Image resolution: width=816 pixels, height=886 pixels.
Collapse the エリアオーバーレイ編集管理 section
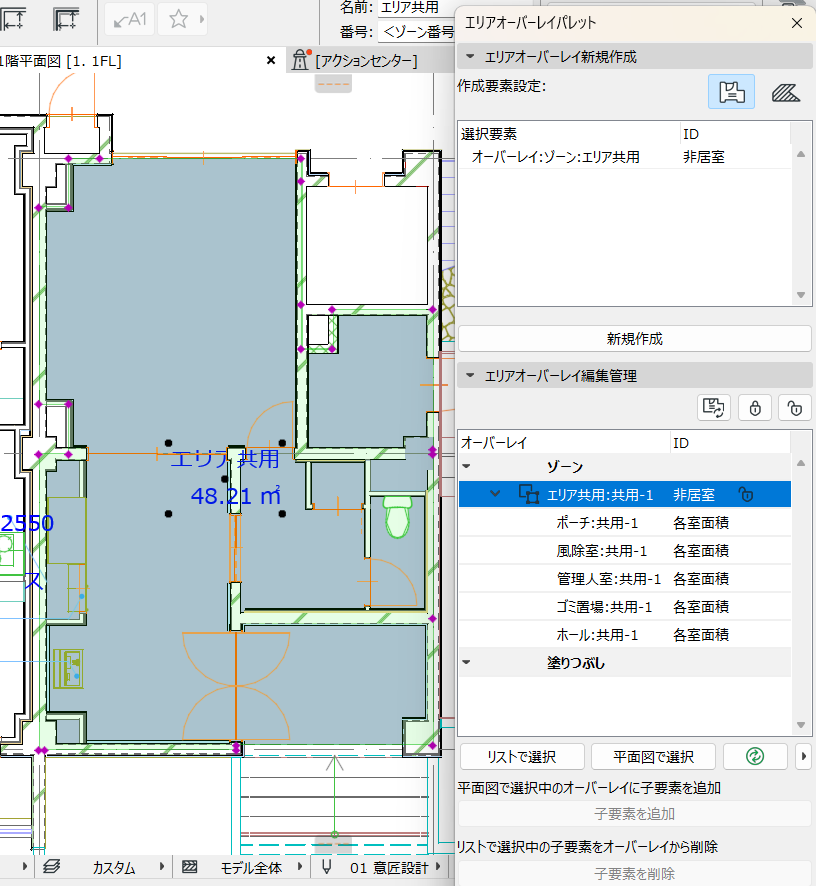click(470, 375)
